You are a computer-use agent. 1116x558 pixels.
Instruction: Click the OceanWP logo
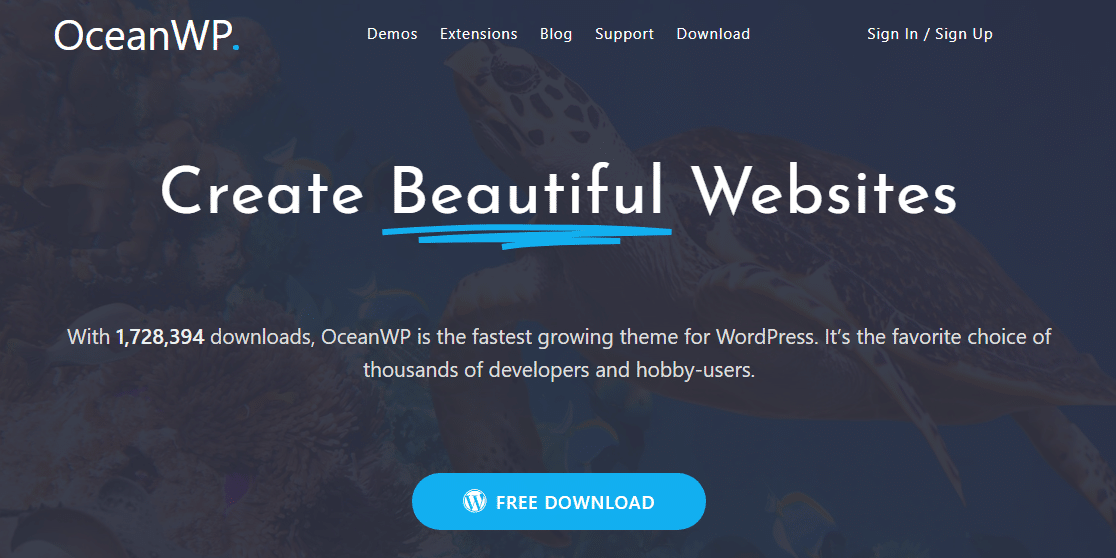(147, 34)
